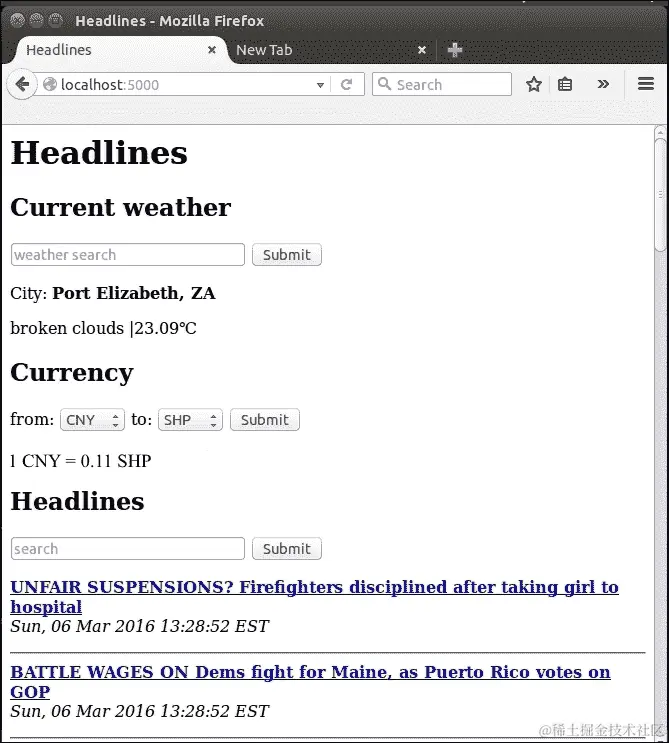Submit the weather search form
The width and height of the screenshot is (669, 743).
287,255
